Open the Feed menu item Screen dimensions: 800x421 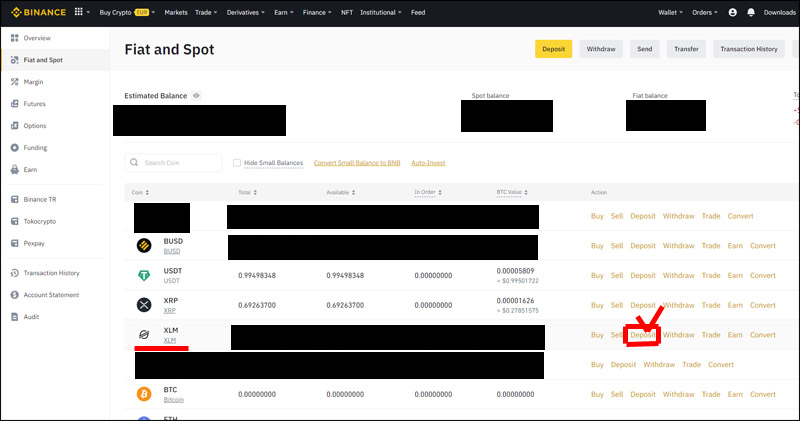(418, 12)
